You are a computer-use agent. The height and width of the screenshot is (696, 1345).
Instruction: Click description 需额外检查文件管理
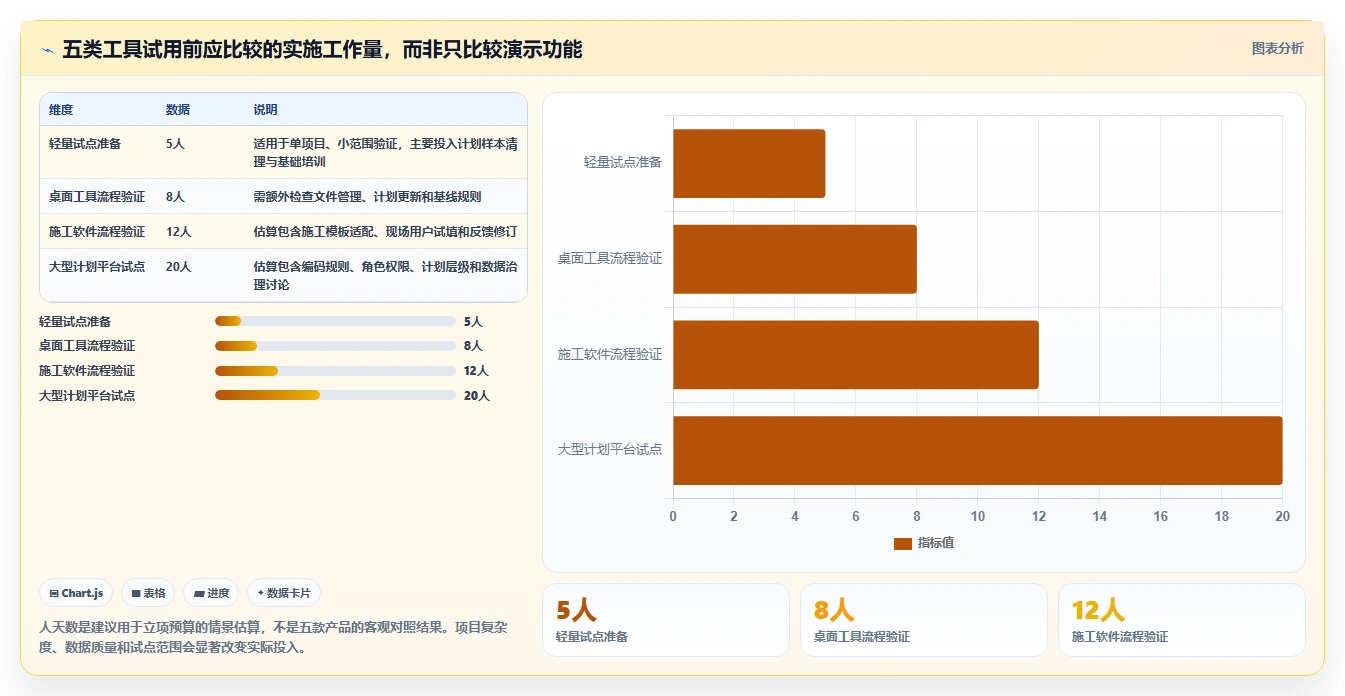(367, 196)
